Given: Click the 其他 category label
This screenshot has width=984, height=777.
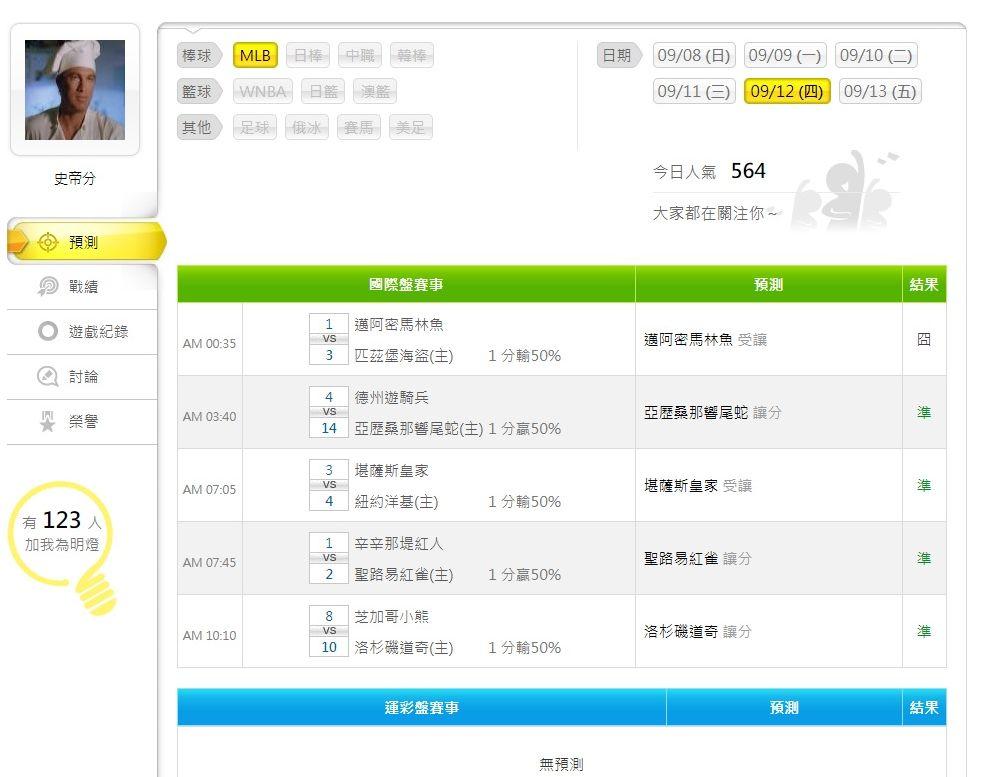Looking at the screenshot, I should pyautogui.click(x=198, y=127).
